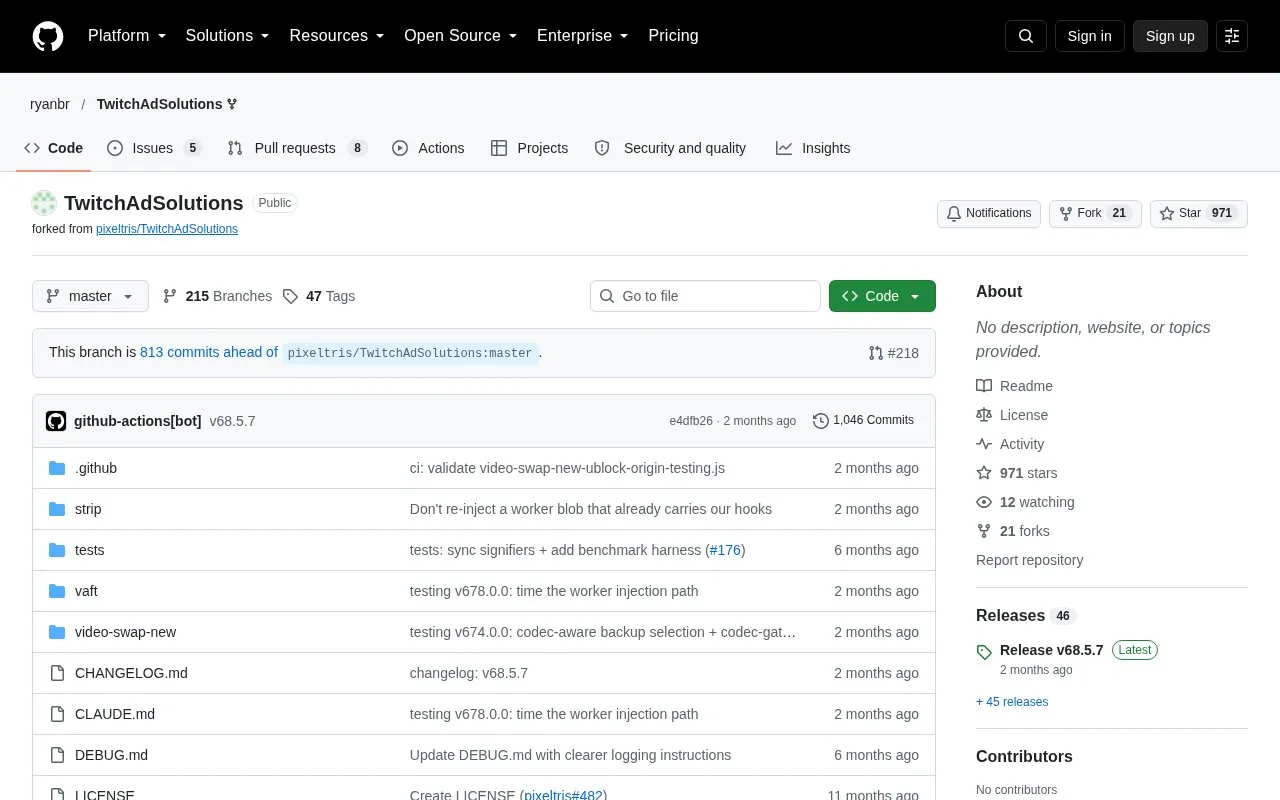Click the tag icon next to Release v68.5.7
1280x800 pixels.
984,652
